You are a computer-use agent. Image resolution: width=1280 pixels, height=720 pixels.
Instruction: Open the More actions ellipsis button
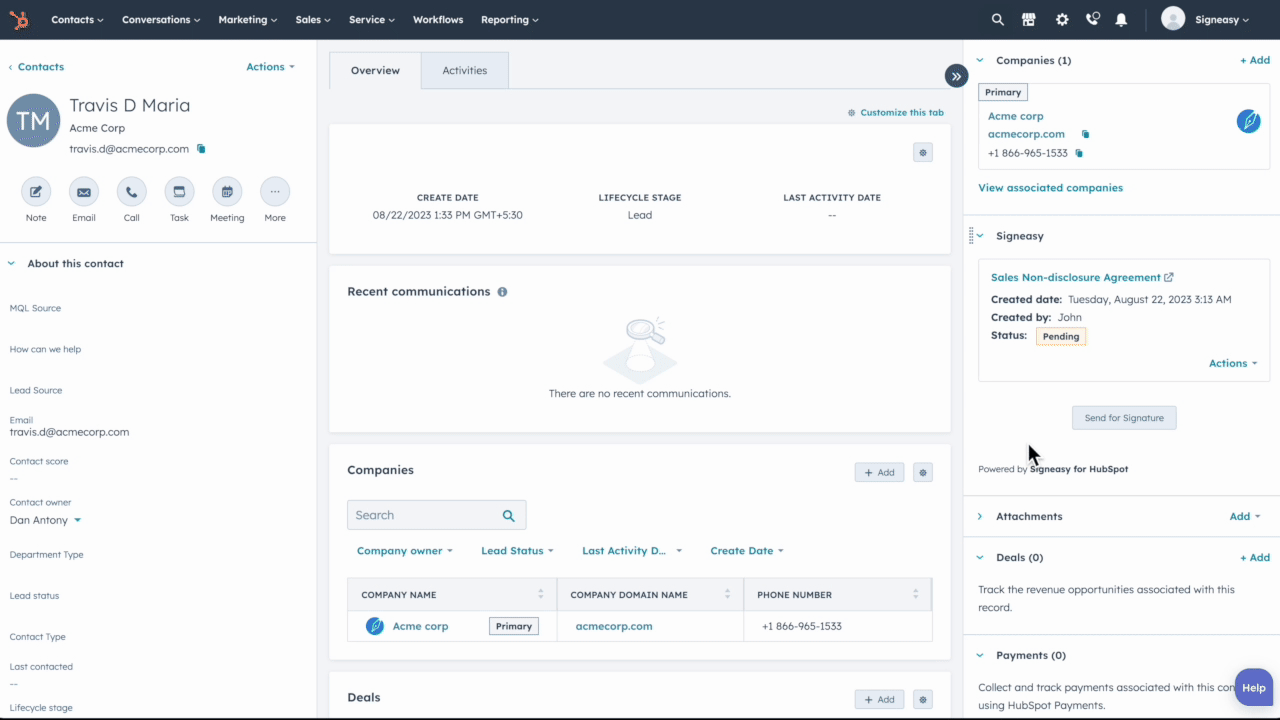click(x=275, y=192)
